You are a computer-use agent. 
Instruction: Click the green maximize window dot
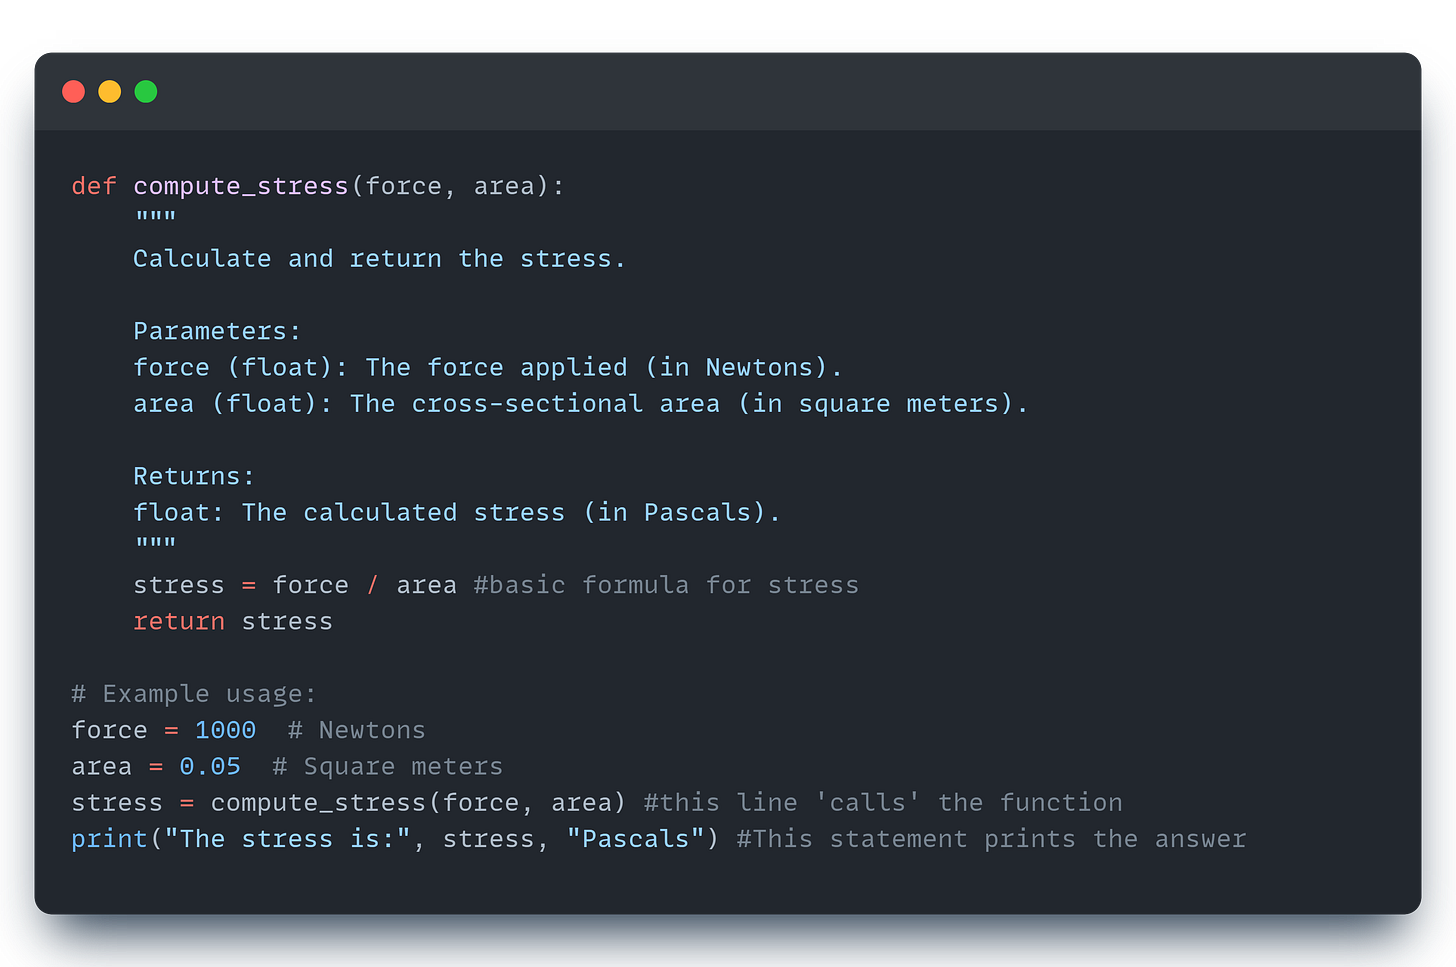(x=146, y=92)
